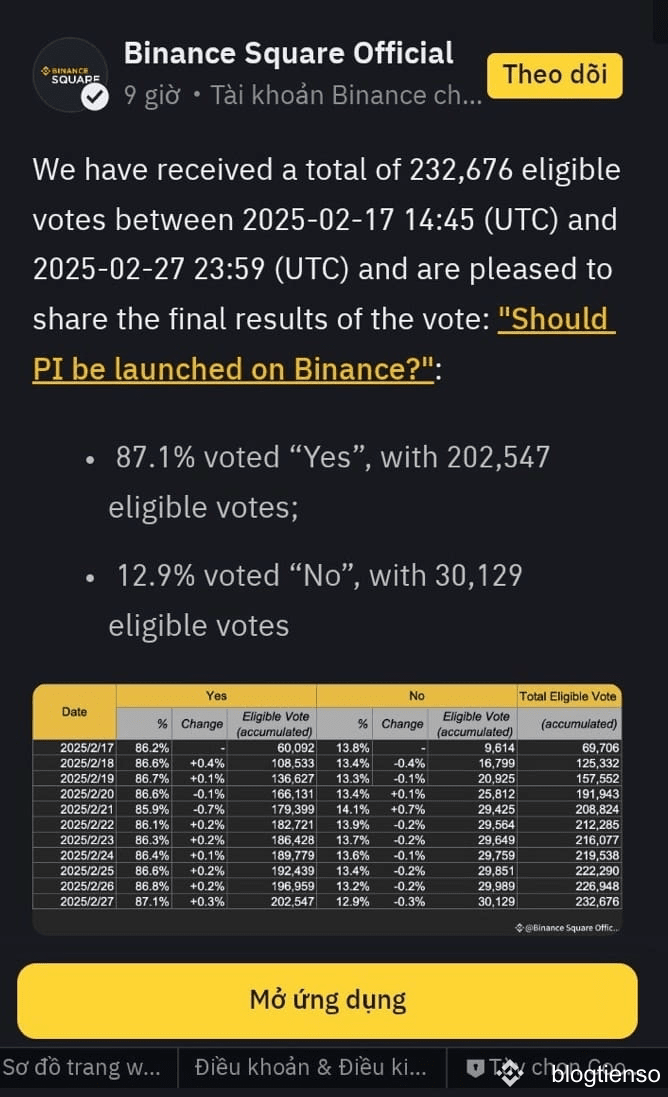The height and width of the screenshot is (1097, 668).
Task: Click the shield icon in the footer
Action: pos(475,1068)
